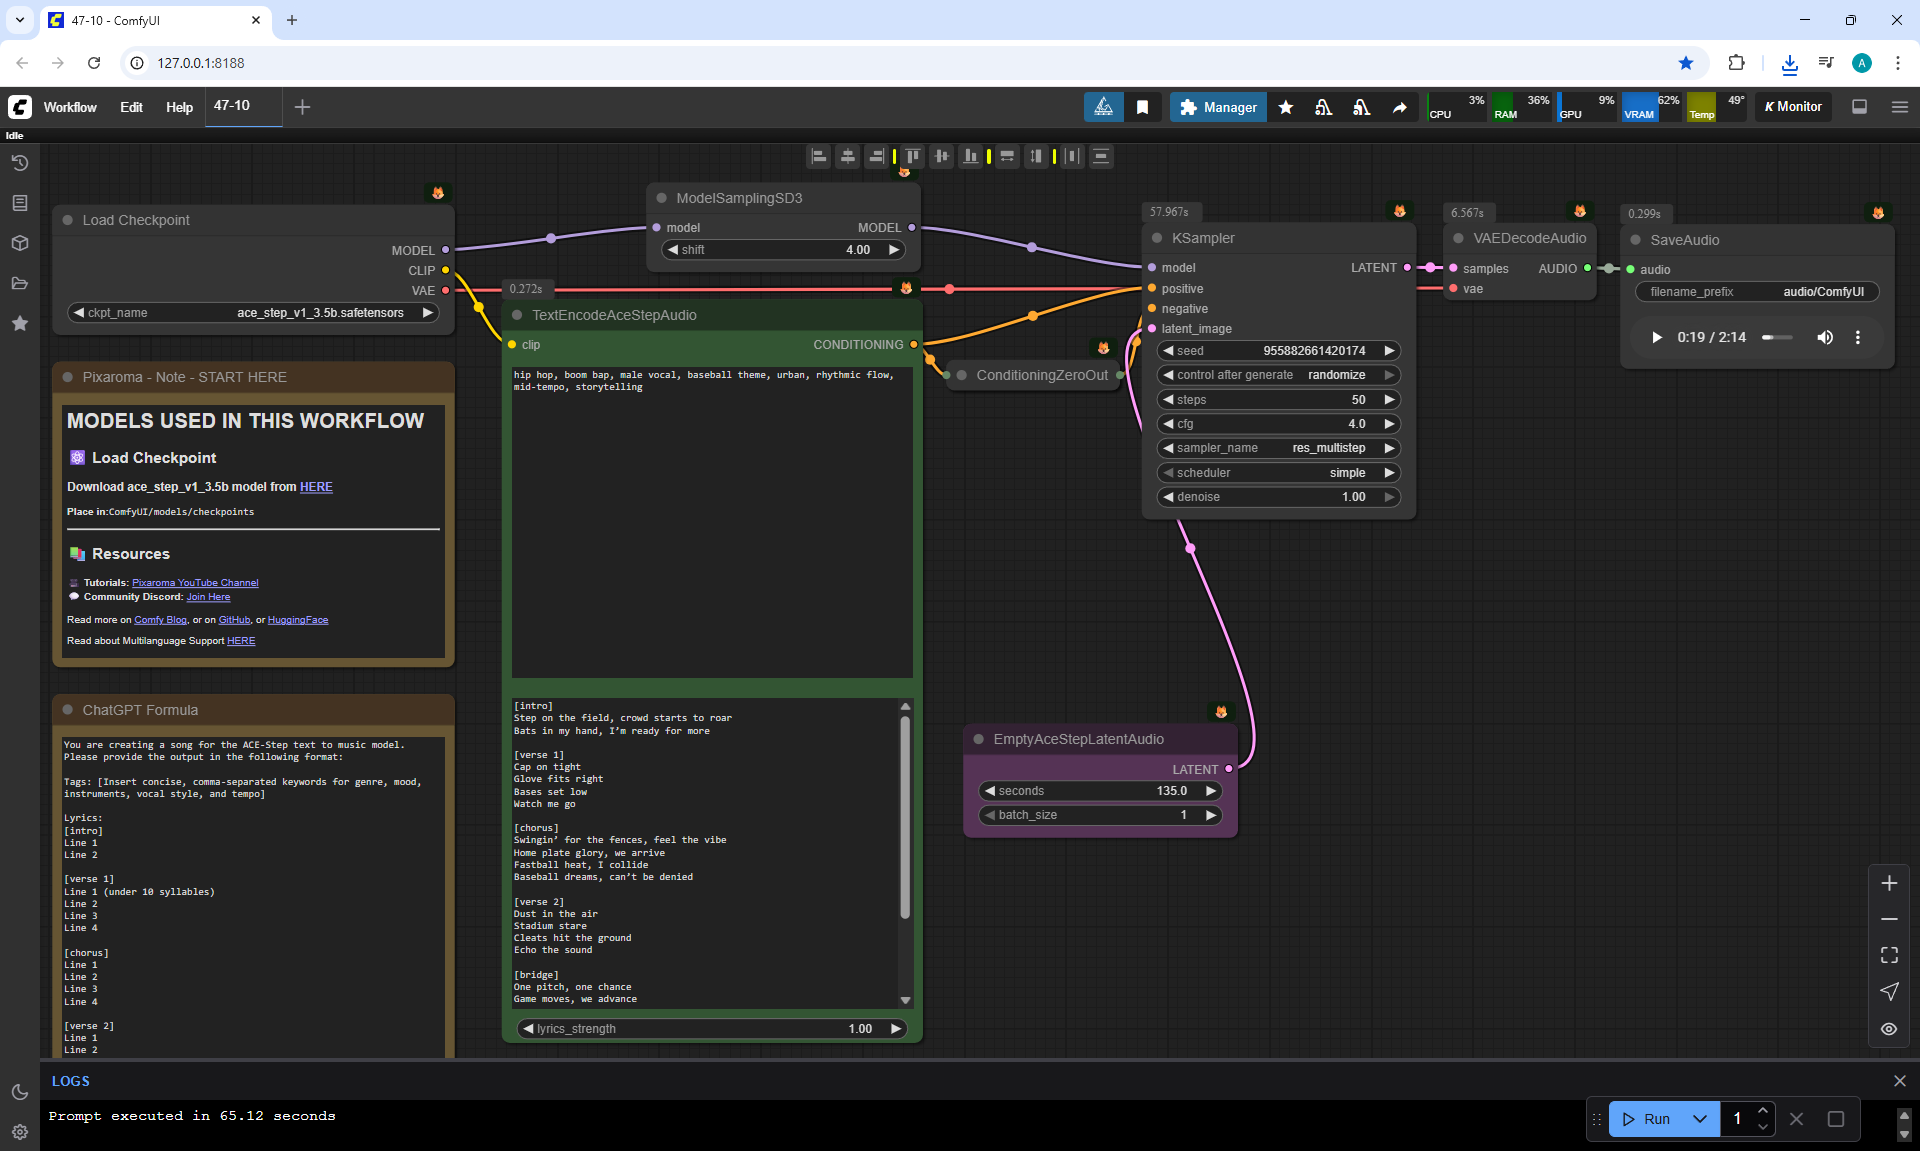Open the queue history sidebar icon
This screenshot has height=1151, width=1920.
[x=19, y=163]
